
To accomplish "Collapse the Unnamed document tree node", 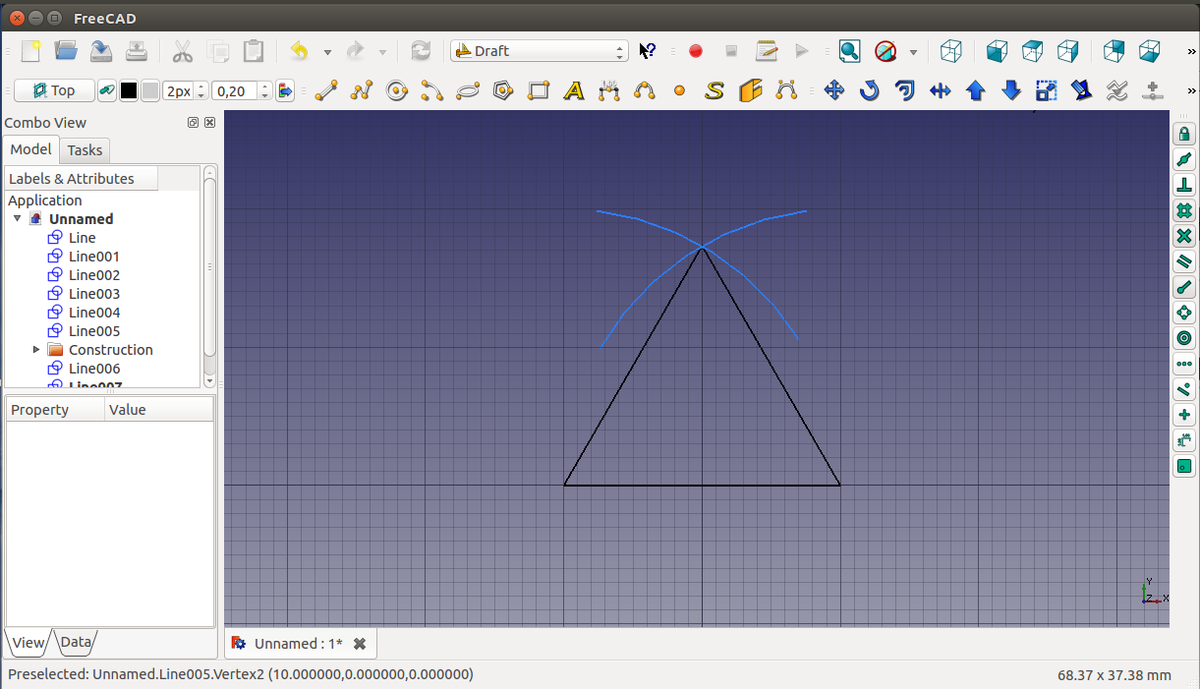I will [x=17, y=219].
